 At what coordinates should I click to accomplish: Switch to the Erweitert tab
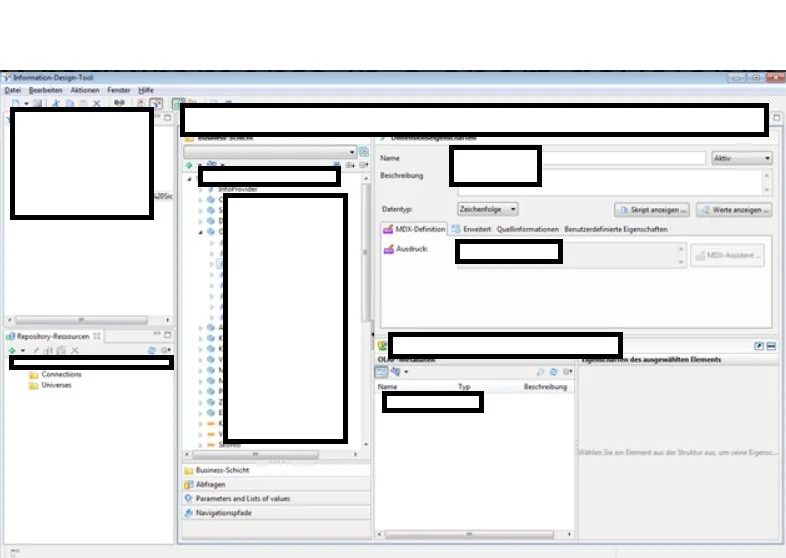pyautogui.click(x=471, y=229)
